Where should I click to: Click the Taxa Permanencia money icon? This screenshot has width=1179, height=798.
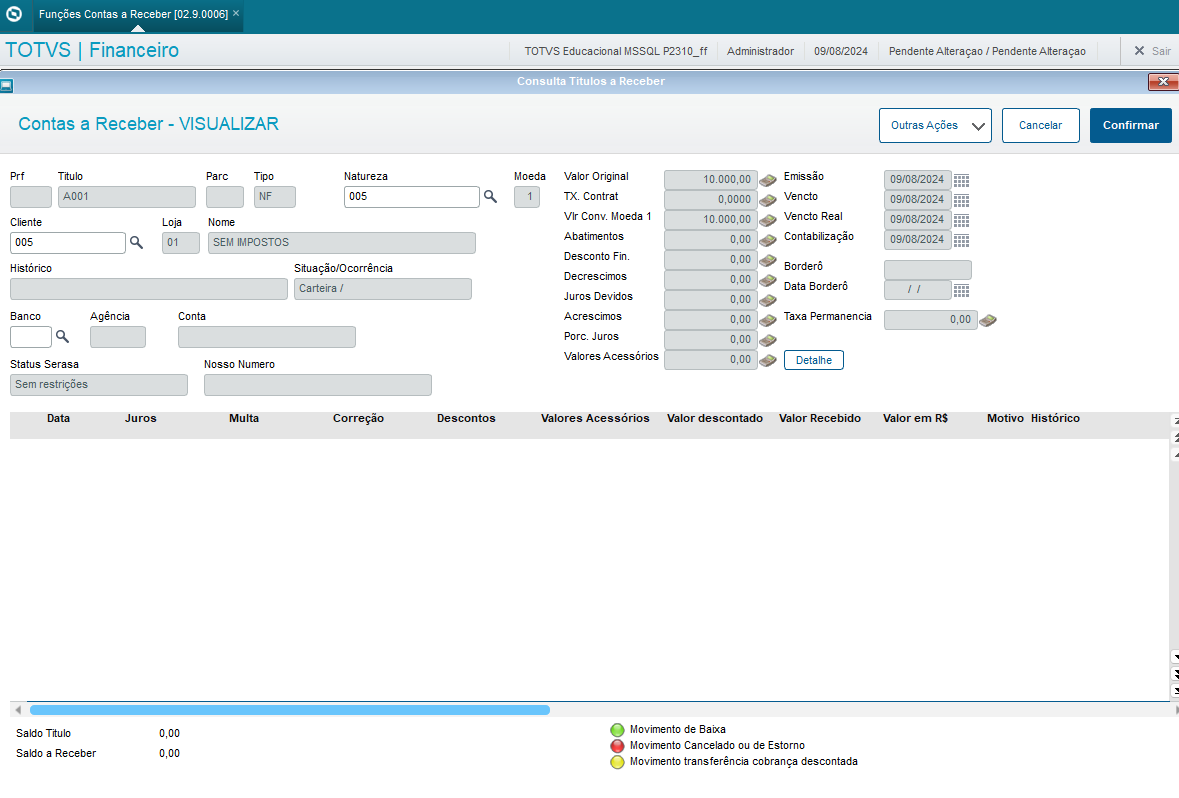pyautogui.click(x=988, y=321)
